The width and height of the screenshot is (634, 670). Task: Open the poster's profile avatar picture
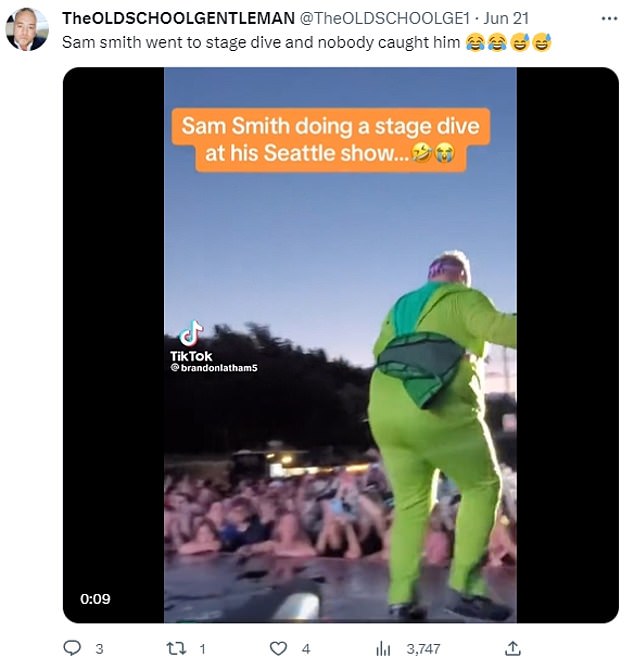tap(27, 30)
